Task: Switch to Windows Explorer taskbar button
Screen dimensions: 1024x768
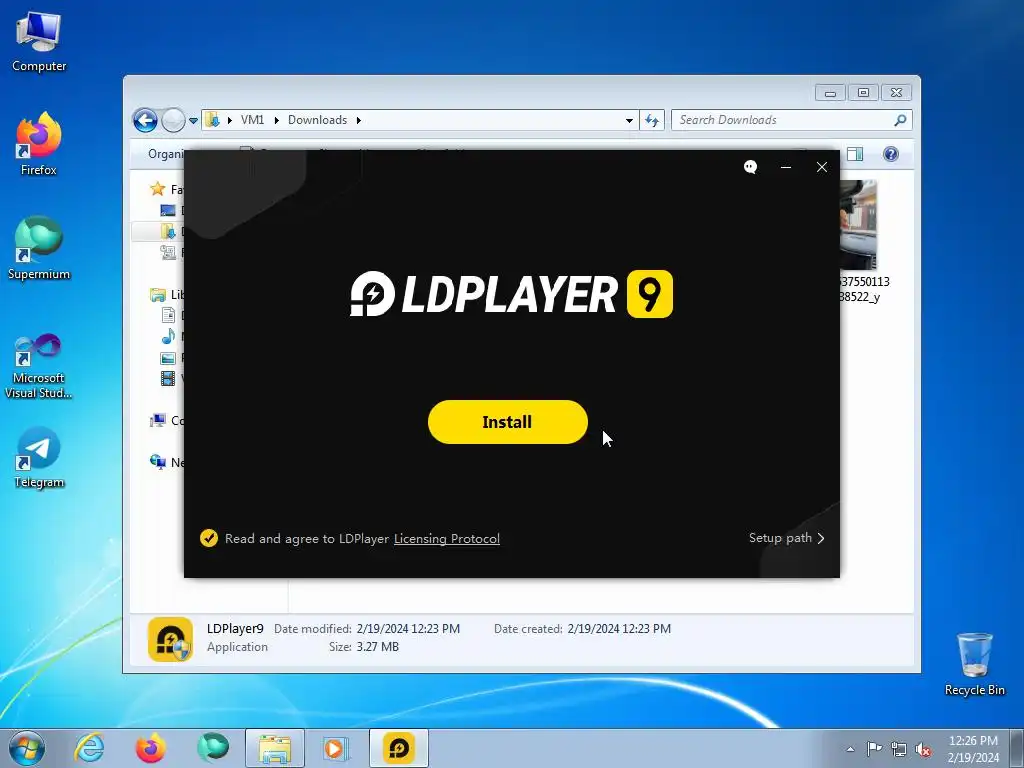Action: click(275, 748)
